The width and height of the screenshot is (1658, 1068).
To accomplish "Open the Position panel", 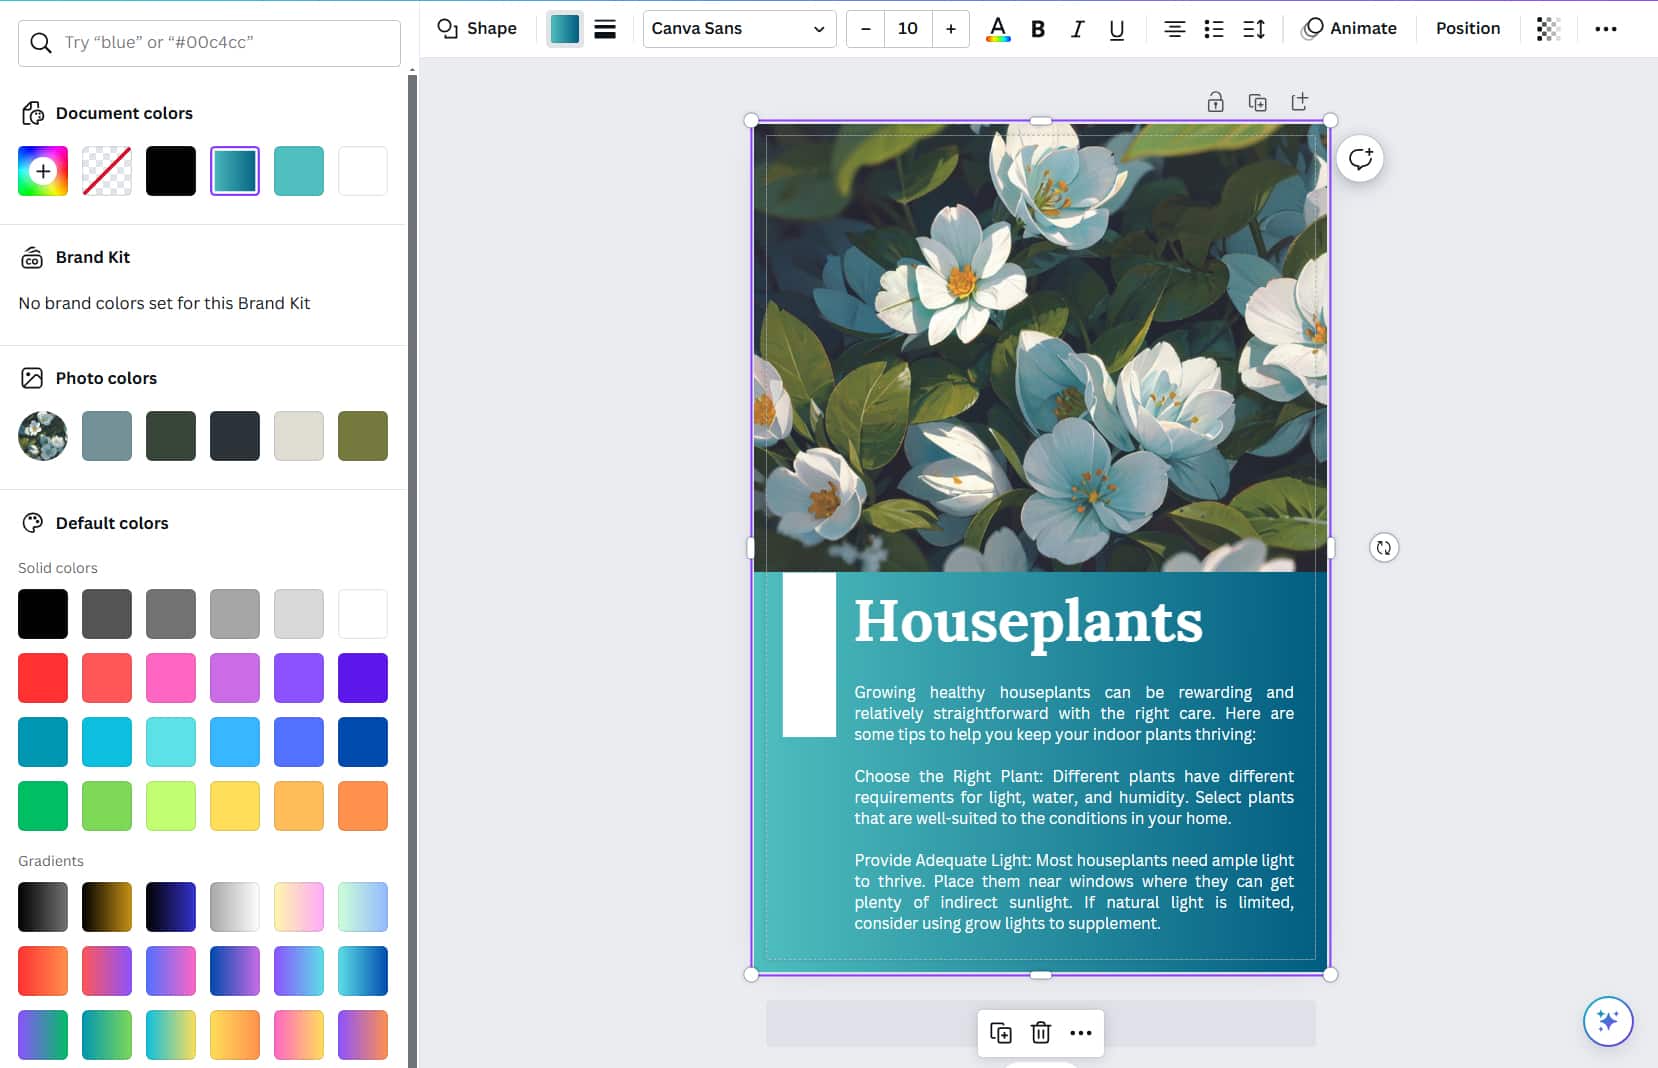I will pyautogui.click(x=1468, y=28).
